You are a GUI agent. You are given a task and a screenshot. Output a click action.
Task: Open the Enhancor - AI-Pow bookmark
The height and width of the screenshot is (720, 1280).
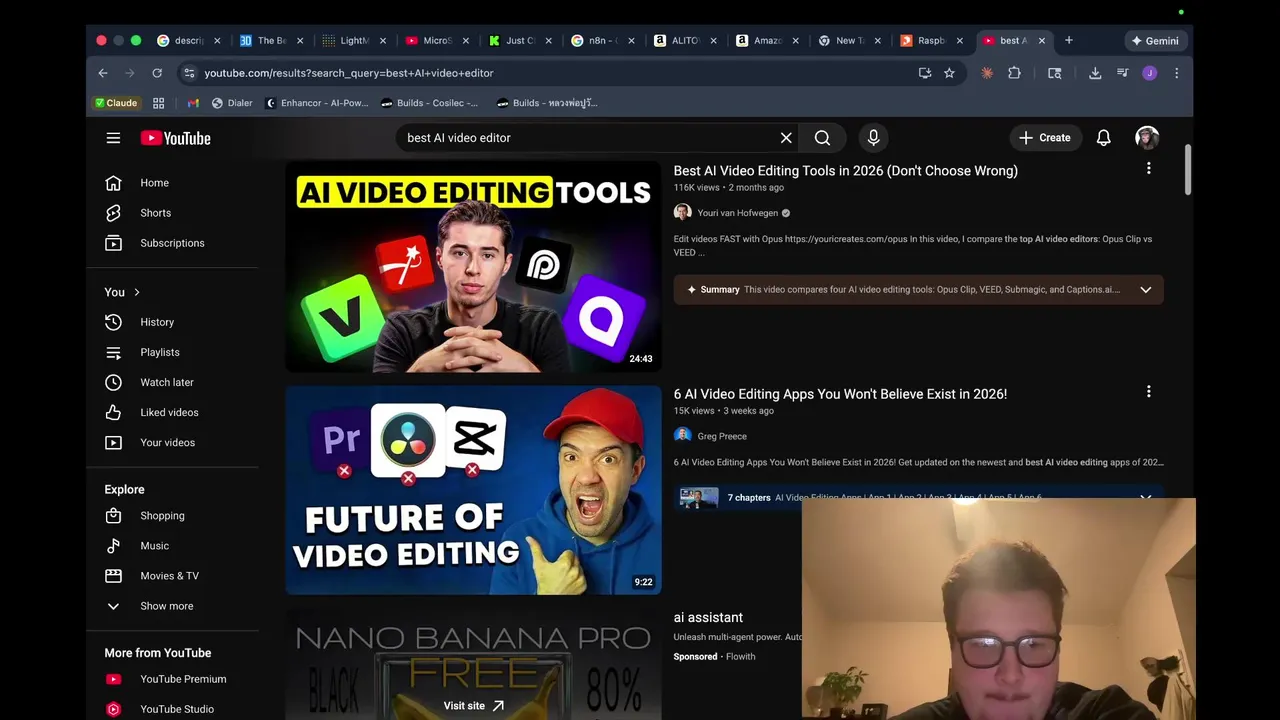[317, 103]
